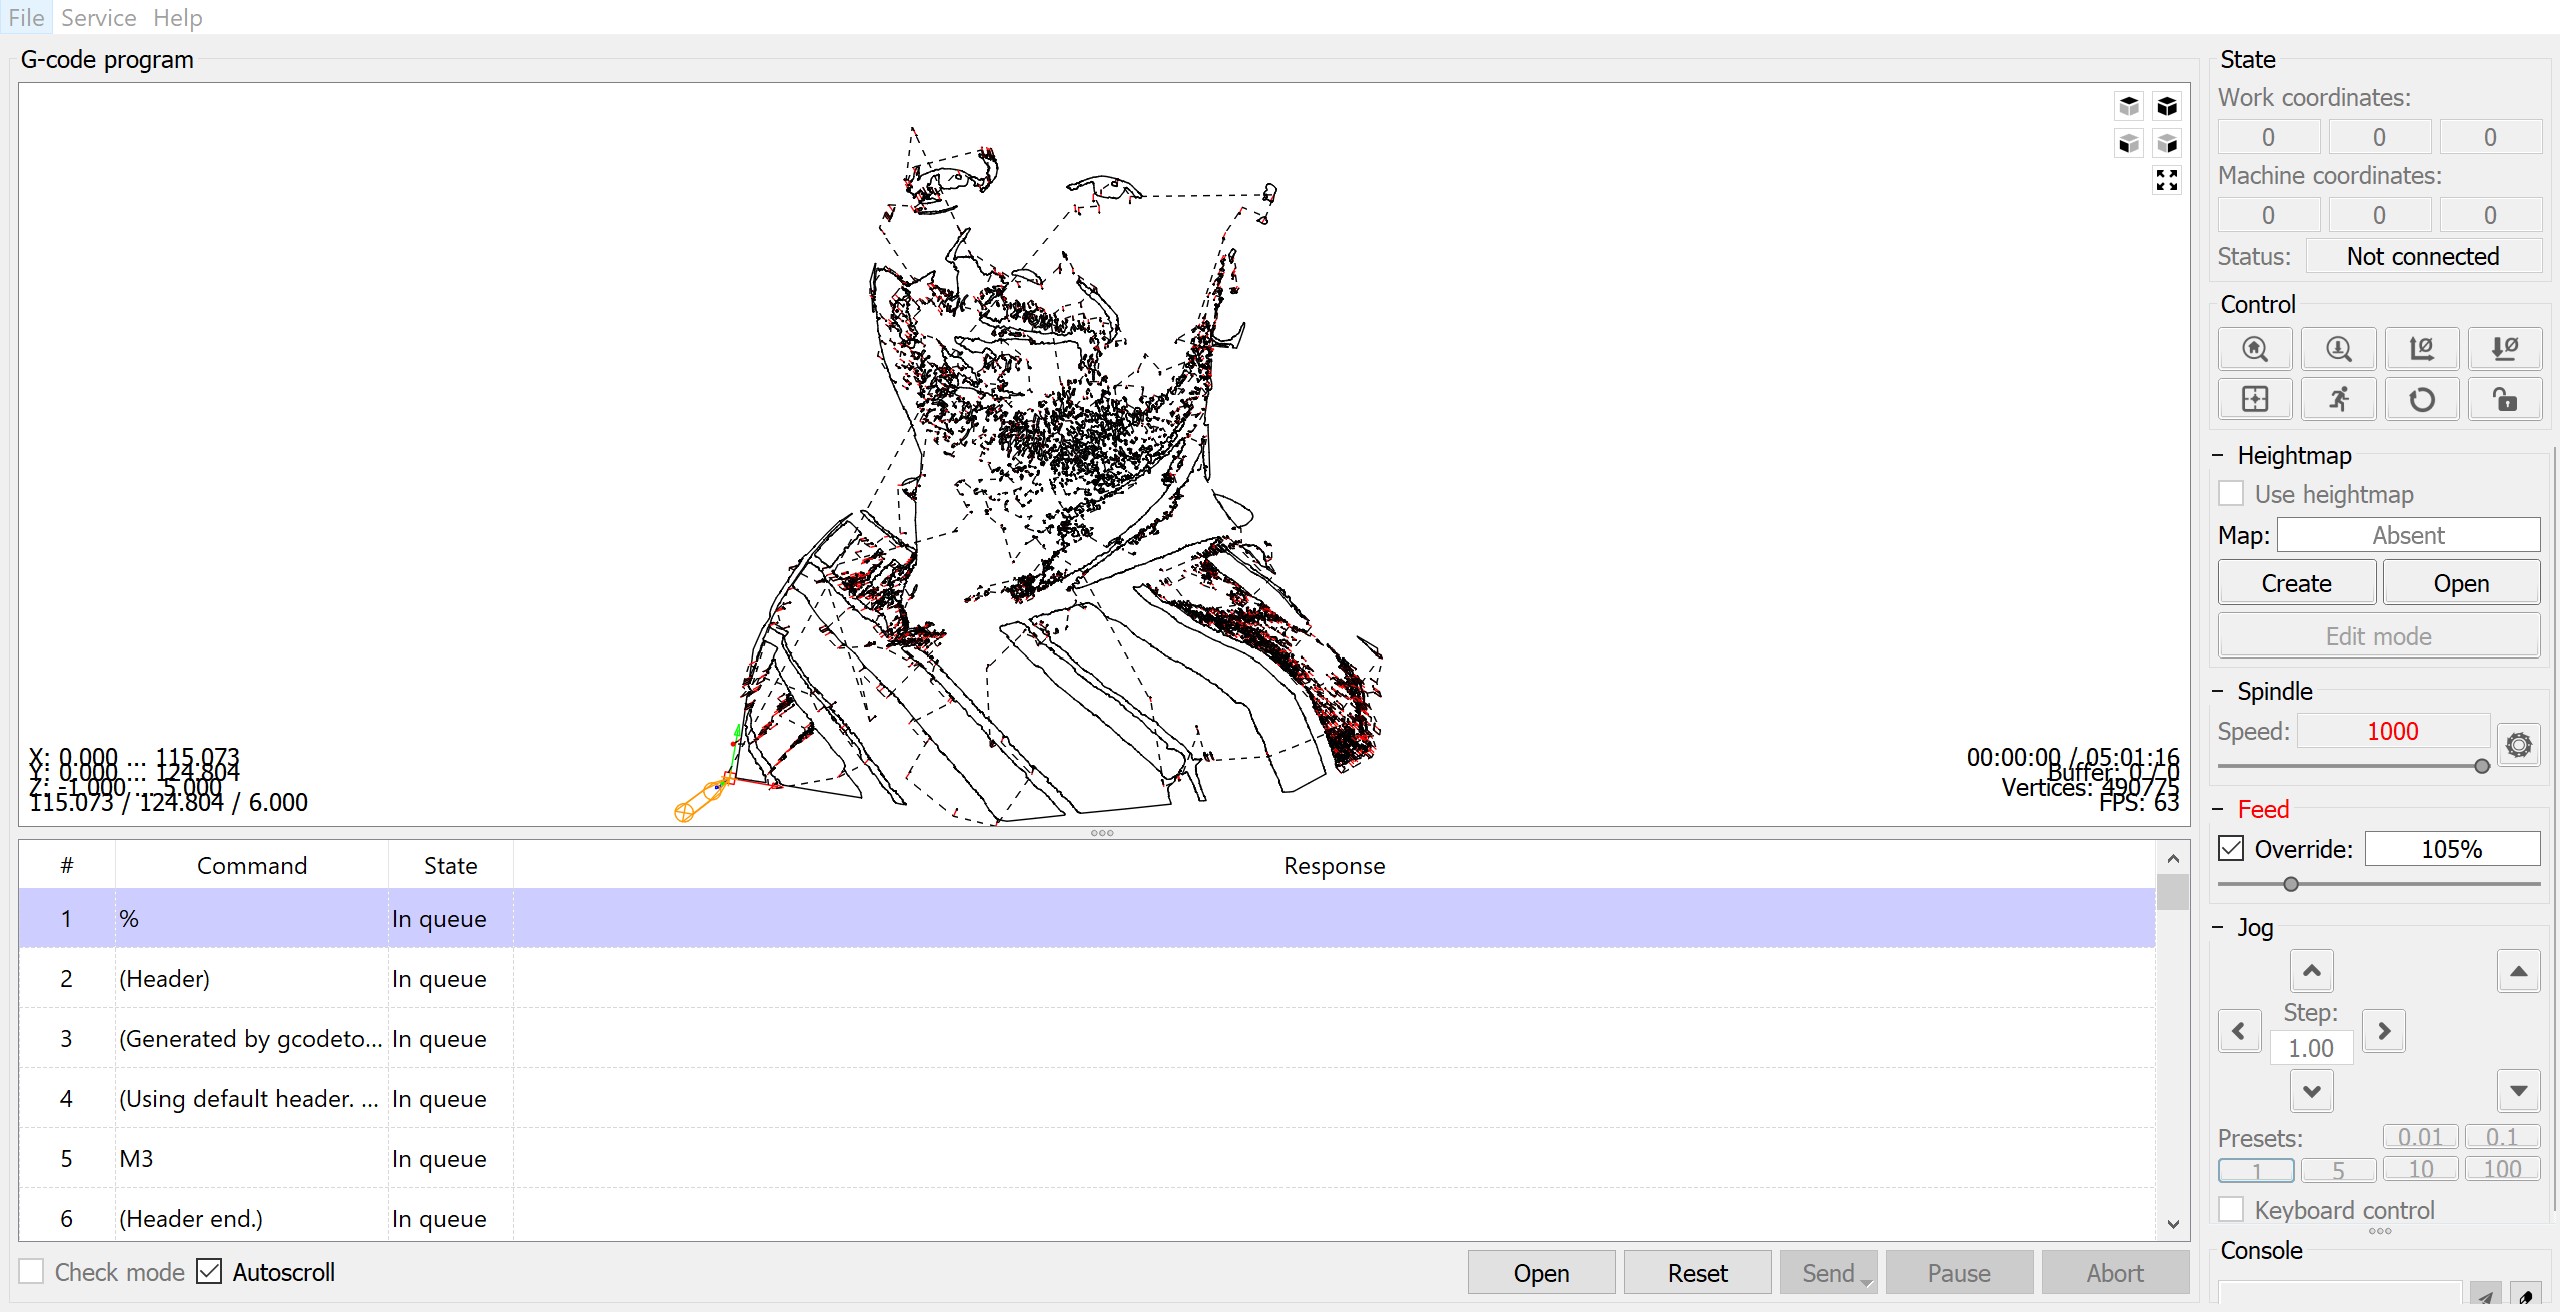2560x1312 pixels.
Task: Collapse the Jog section
Action: [2217, 928]
